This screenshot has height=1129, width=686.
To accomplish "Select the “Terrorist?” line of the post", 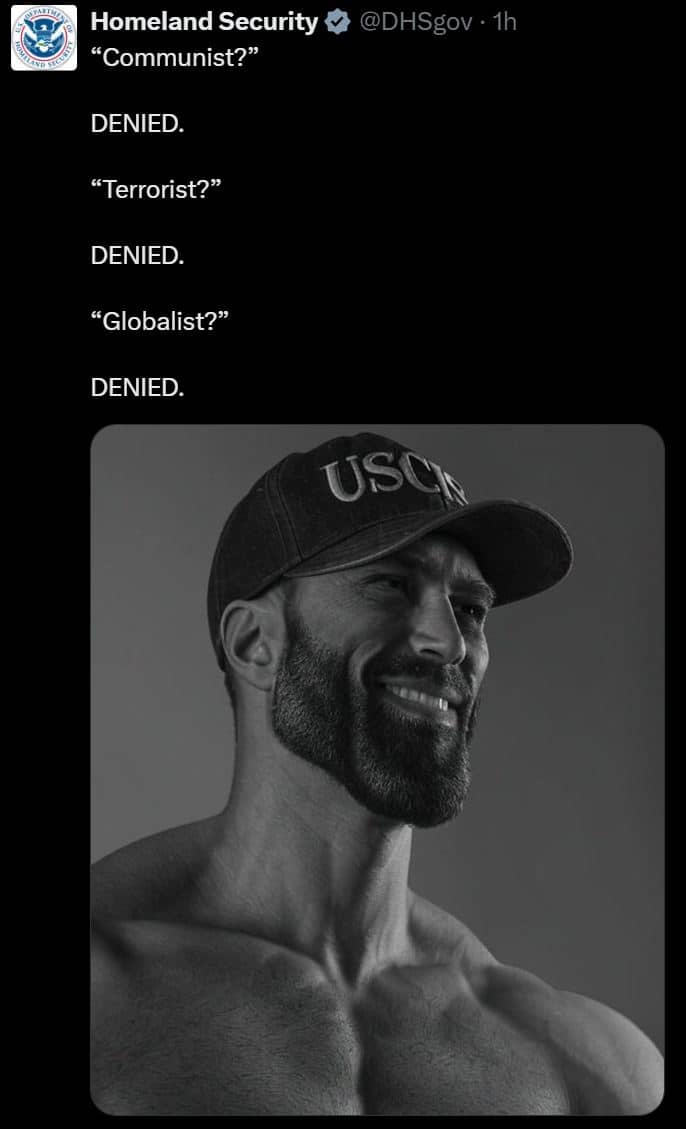I will [x=155, y=189].
